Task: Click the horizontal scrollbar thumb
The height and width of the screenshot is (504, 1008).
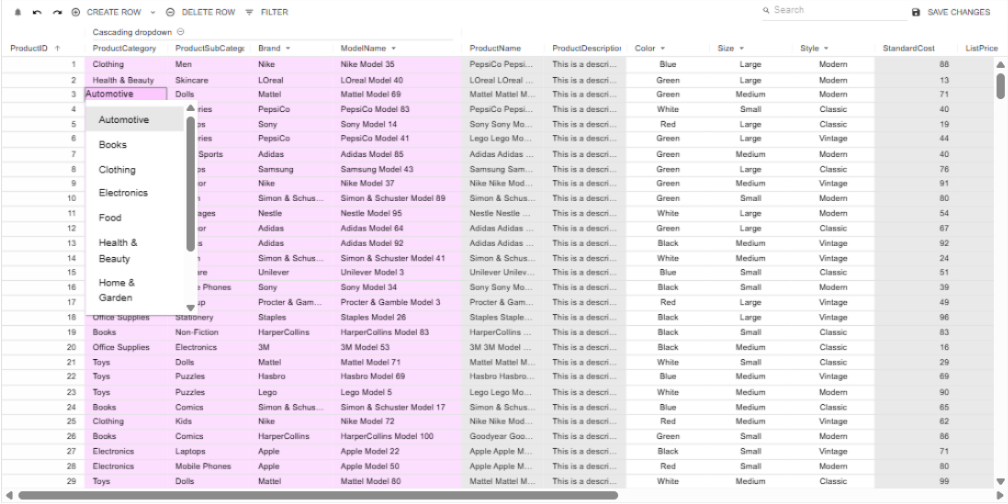Action: tap(318, 496)
